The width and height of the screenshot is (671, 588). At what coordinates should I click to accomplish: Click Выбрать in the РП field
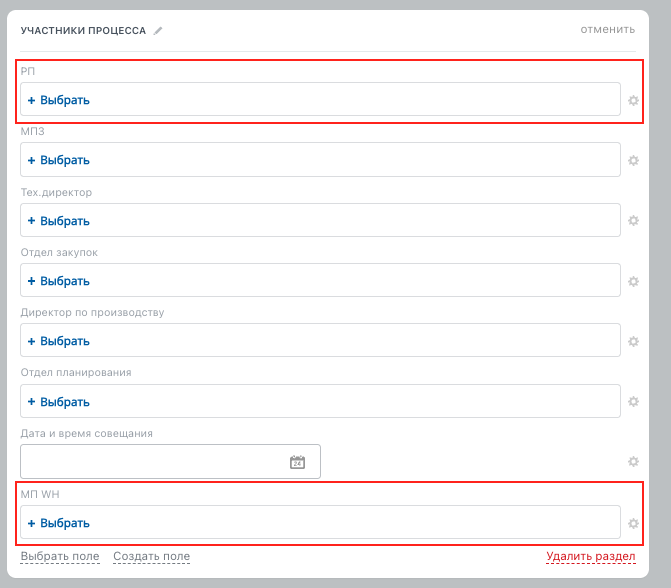pyautogui.click(x=59, y=100)
